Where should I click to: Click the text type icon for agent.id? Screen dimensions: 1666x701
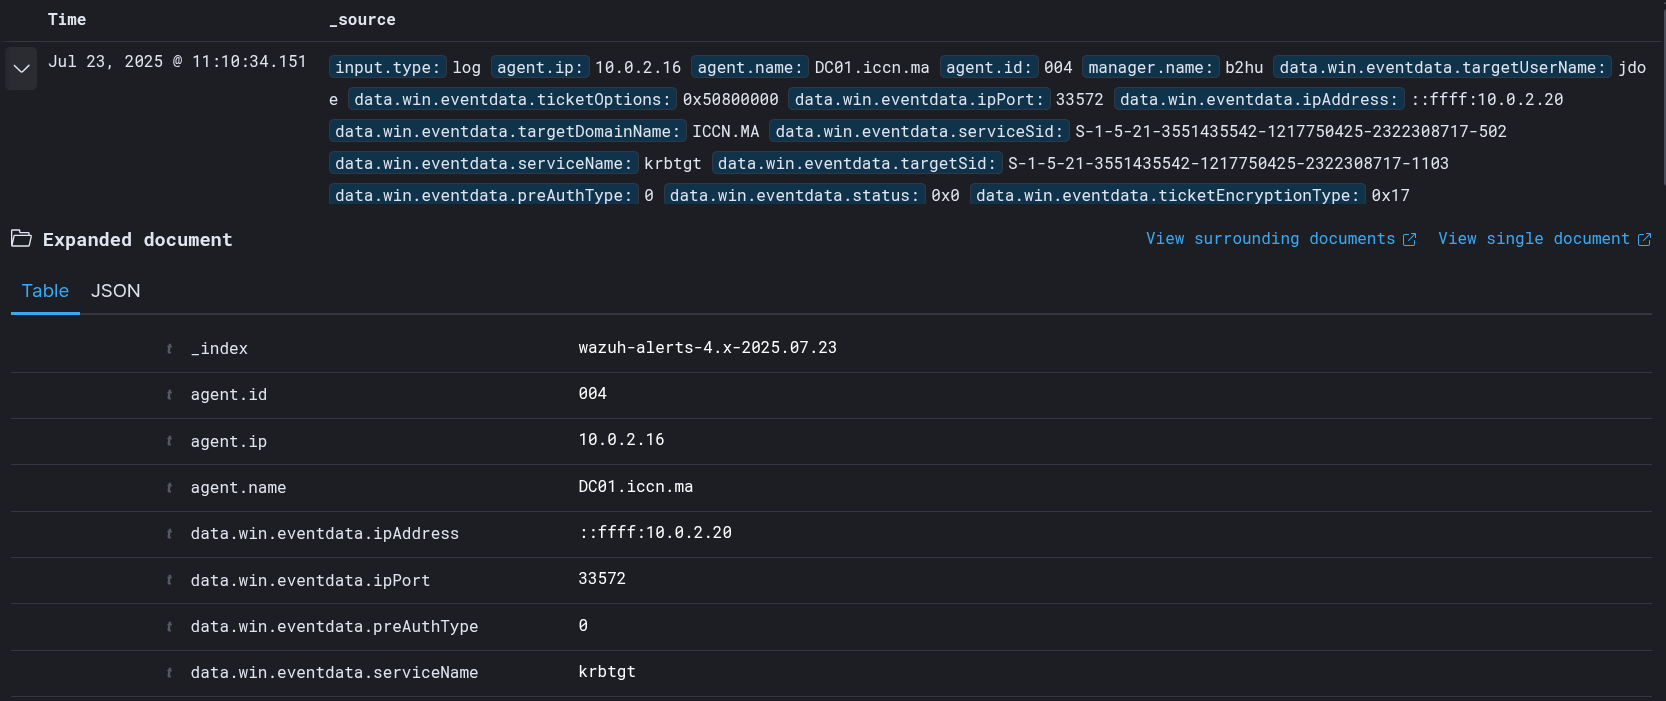[169, 395]
